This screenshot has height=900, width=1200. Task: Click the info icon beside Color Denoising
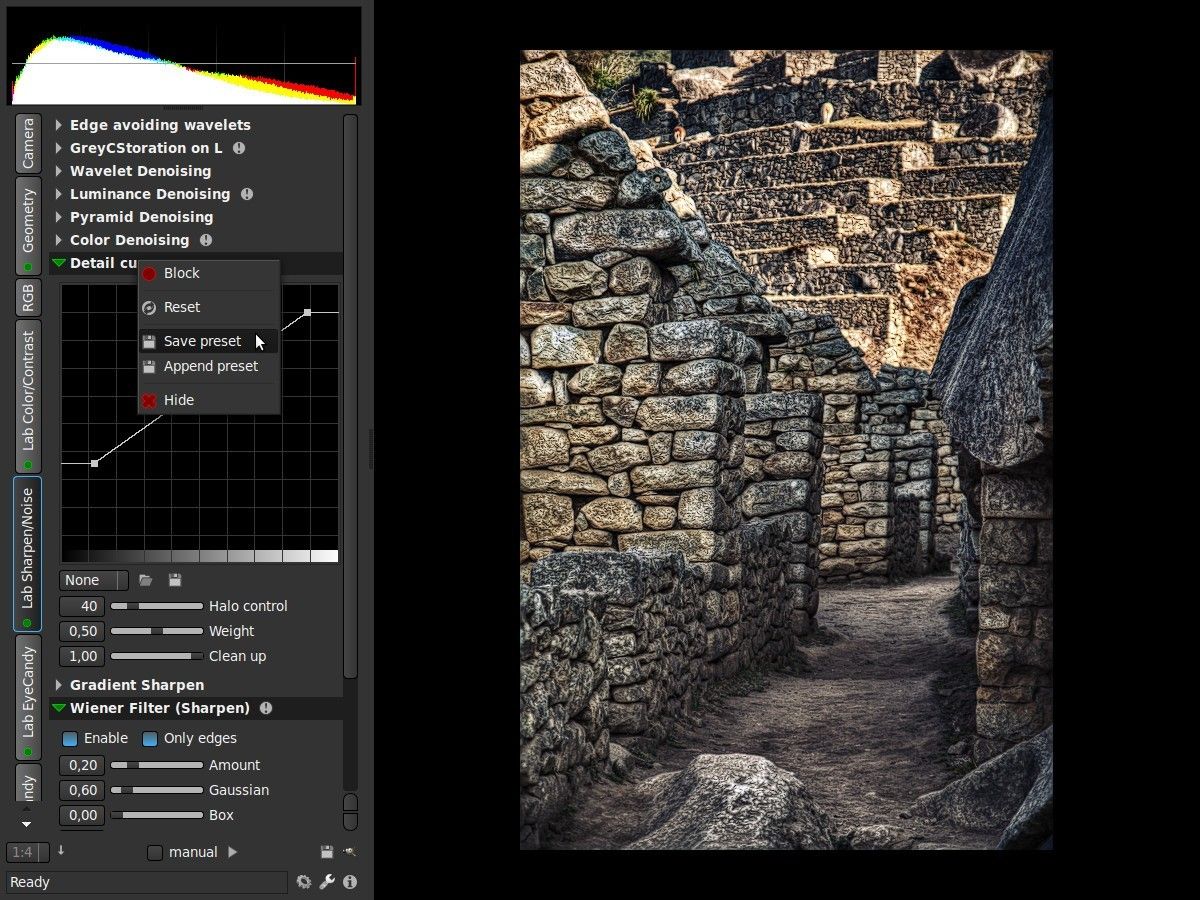206,240
